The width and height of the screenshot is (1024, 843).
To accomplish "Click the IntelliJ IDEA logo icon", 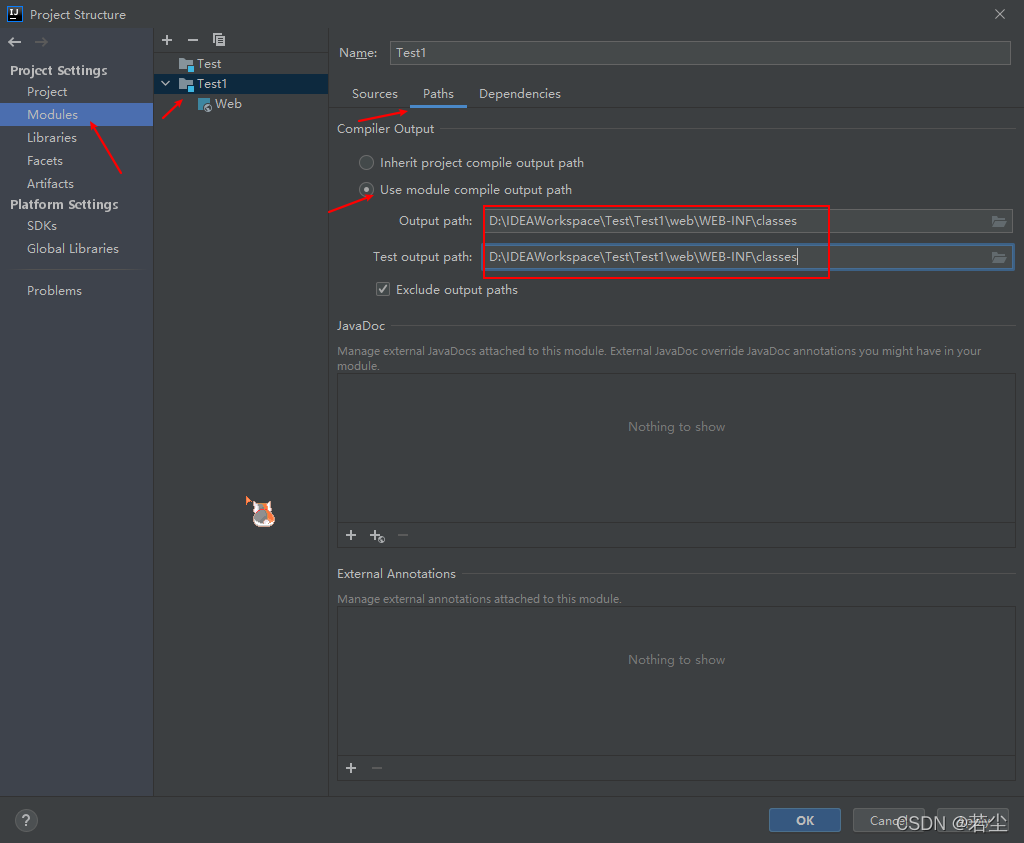I will [14, 14].
